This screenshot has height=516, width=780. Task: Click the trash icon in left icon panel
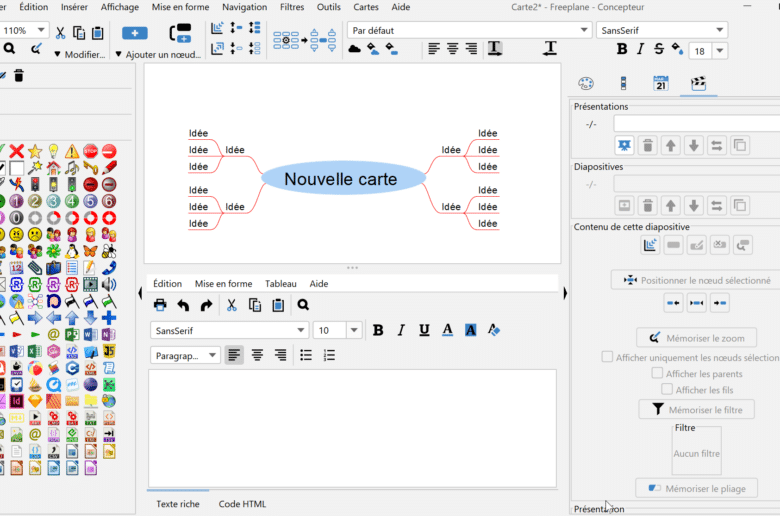[x=19, y=75]
